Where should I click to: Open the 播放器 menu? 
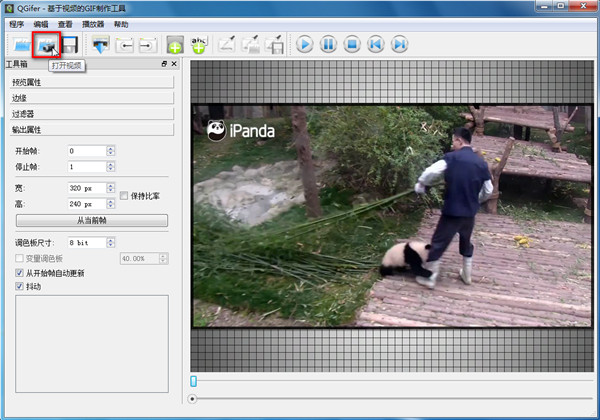point(93,23)
